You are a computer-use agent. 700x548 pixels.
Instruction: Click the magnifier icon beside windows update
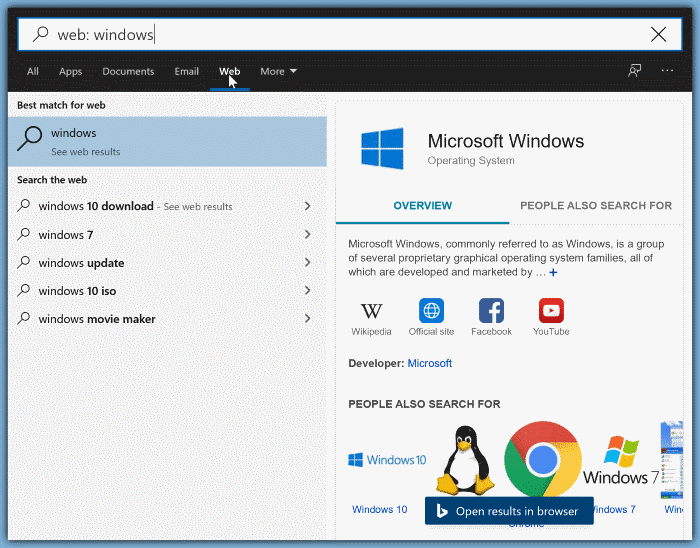[24, 262]
